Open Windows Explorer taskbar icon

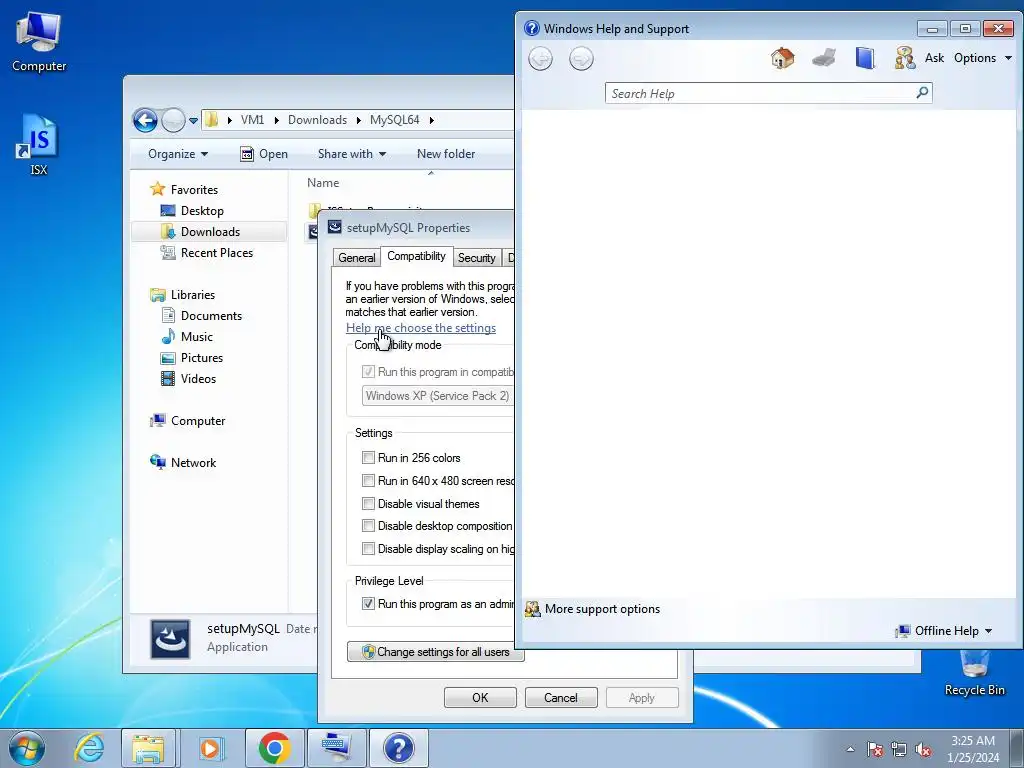point(148,748)
